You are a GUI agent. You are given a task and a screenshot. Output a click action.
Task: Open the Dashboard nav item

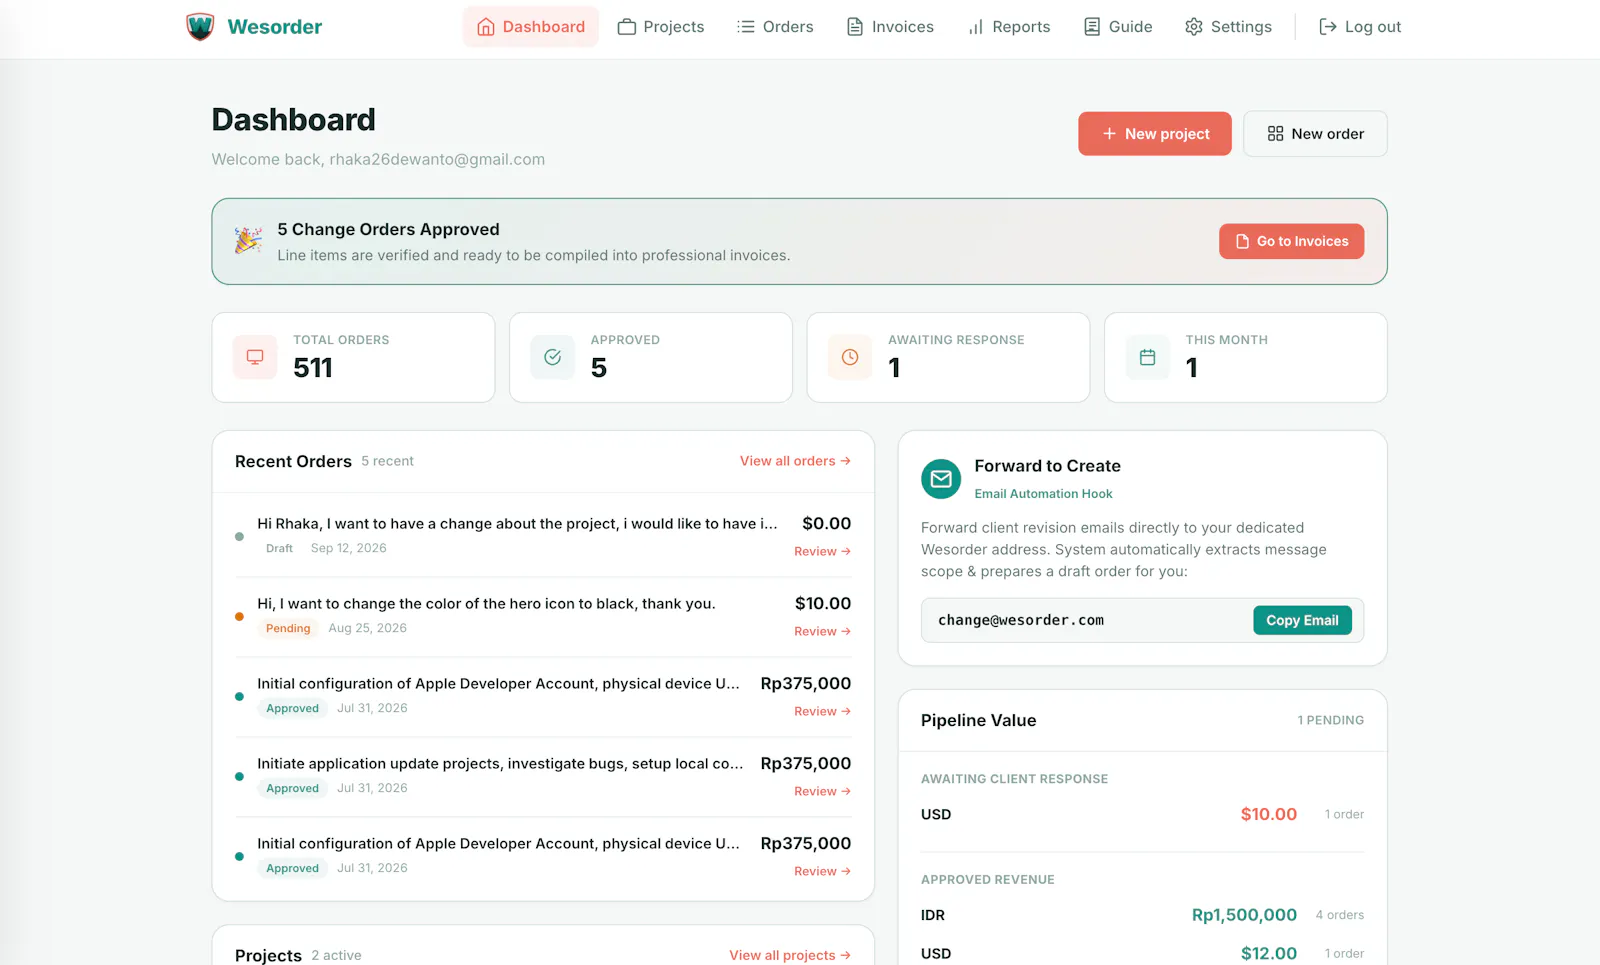(x=531, y=27)
